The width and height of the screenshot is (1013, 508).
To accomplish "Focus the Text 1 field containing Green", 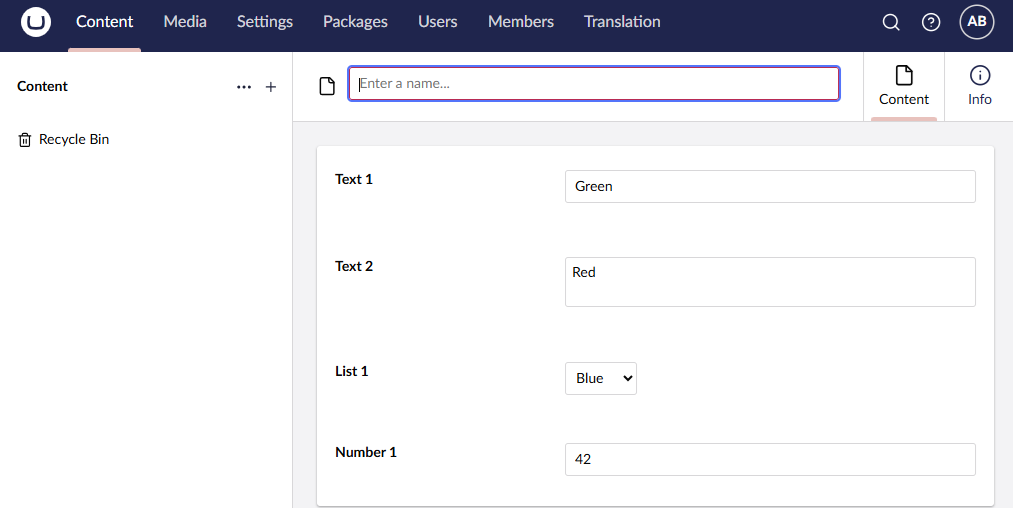I will [770, 186].
